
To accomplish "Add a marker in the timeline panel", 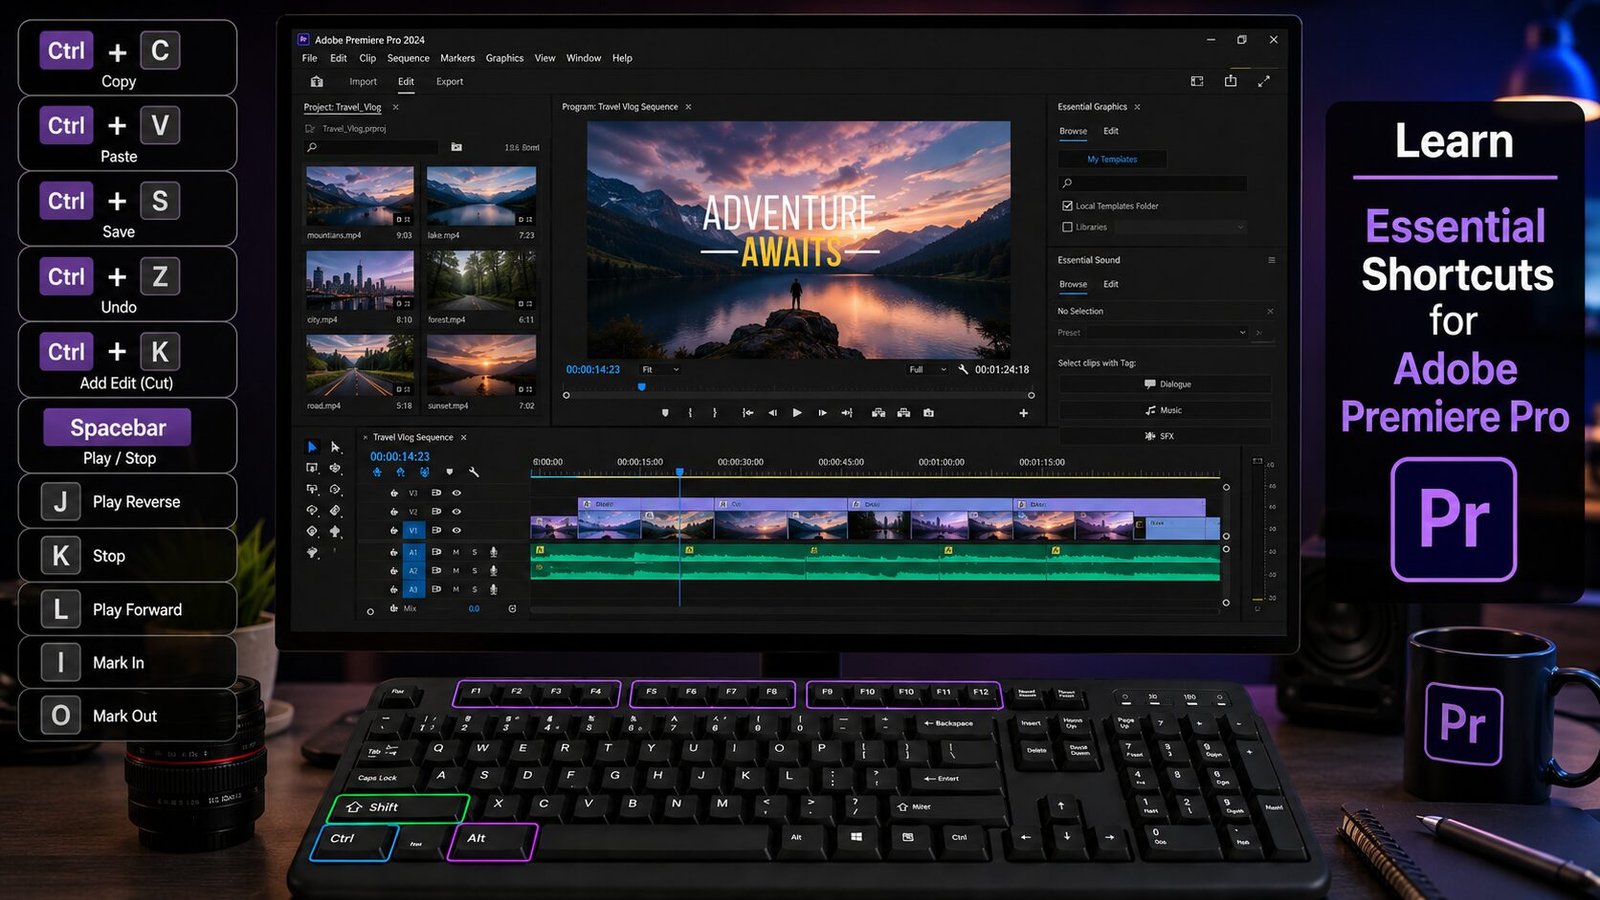I will pyautogui.click(x=449, y=472).
